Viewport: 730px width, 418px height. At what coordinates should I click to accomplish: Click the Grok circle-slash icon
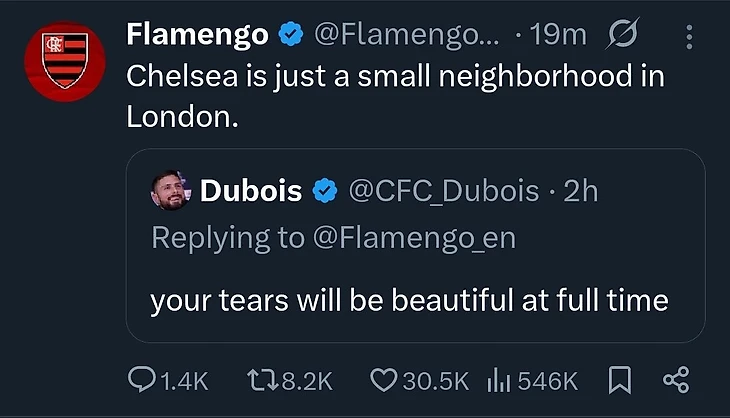pyautogui.click(x=623, y=35)
